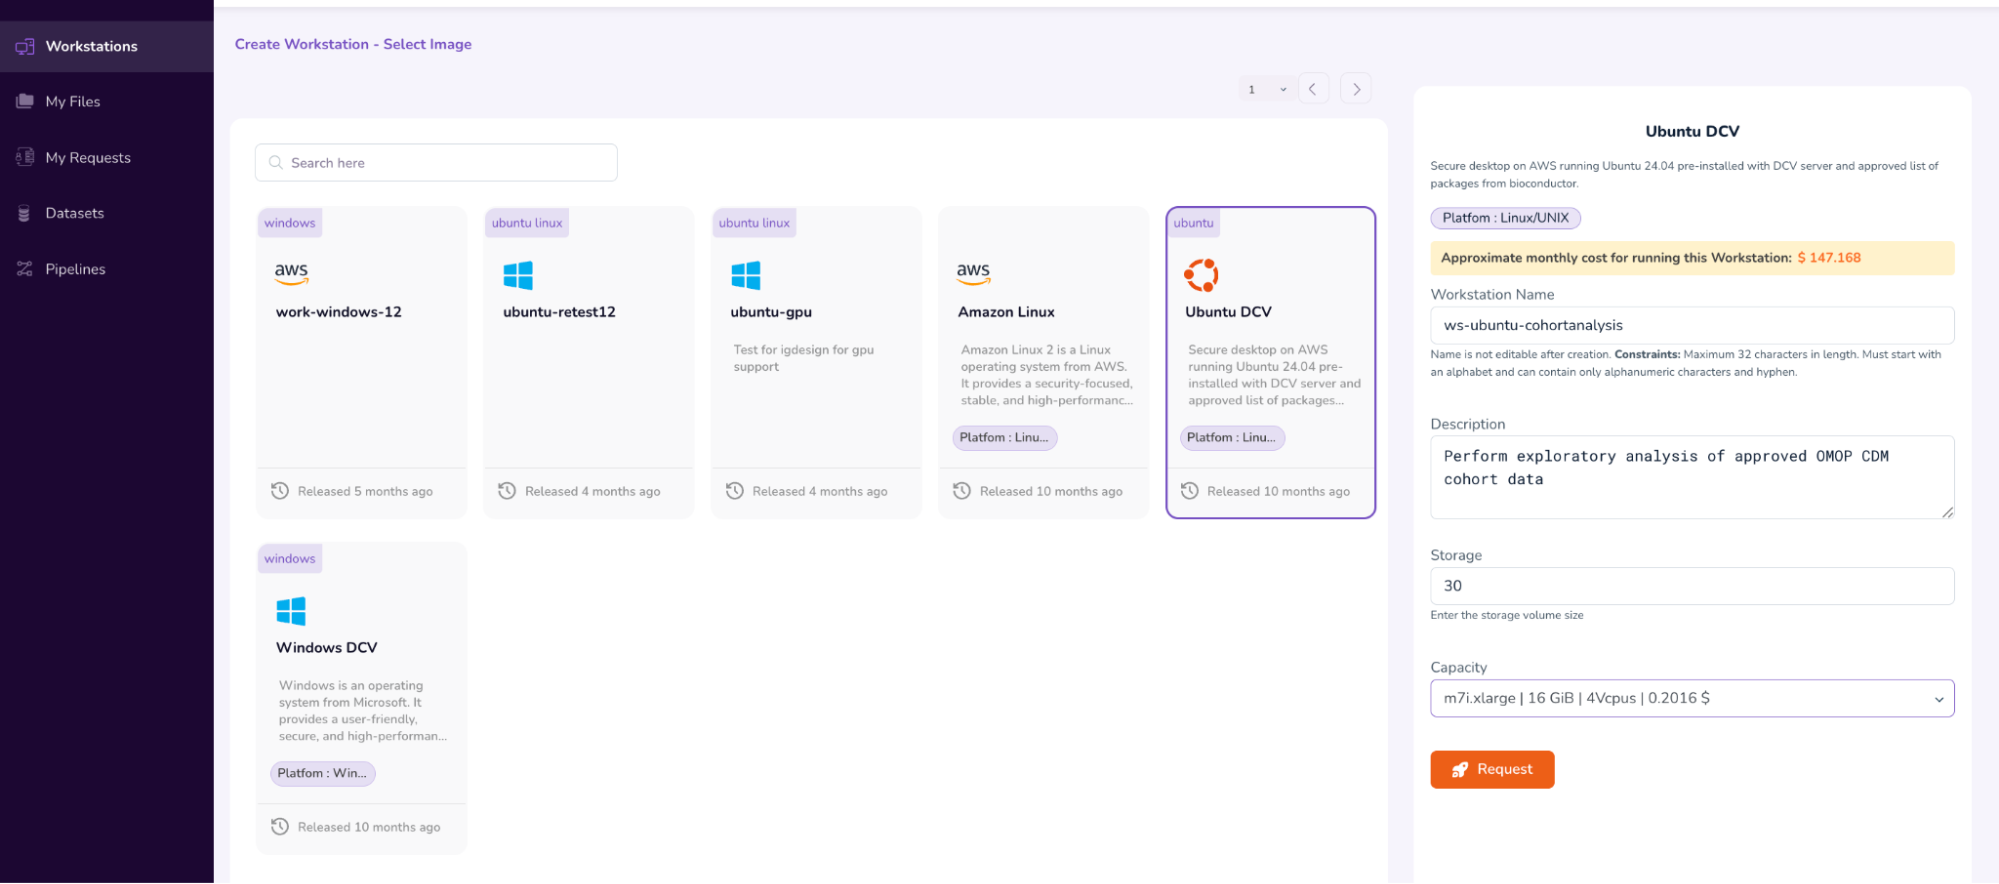The width and height of the screenshot is (1999, 884).
Task: Click the magnifier icon in search box
Action: [276, 163]
